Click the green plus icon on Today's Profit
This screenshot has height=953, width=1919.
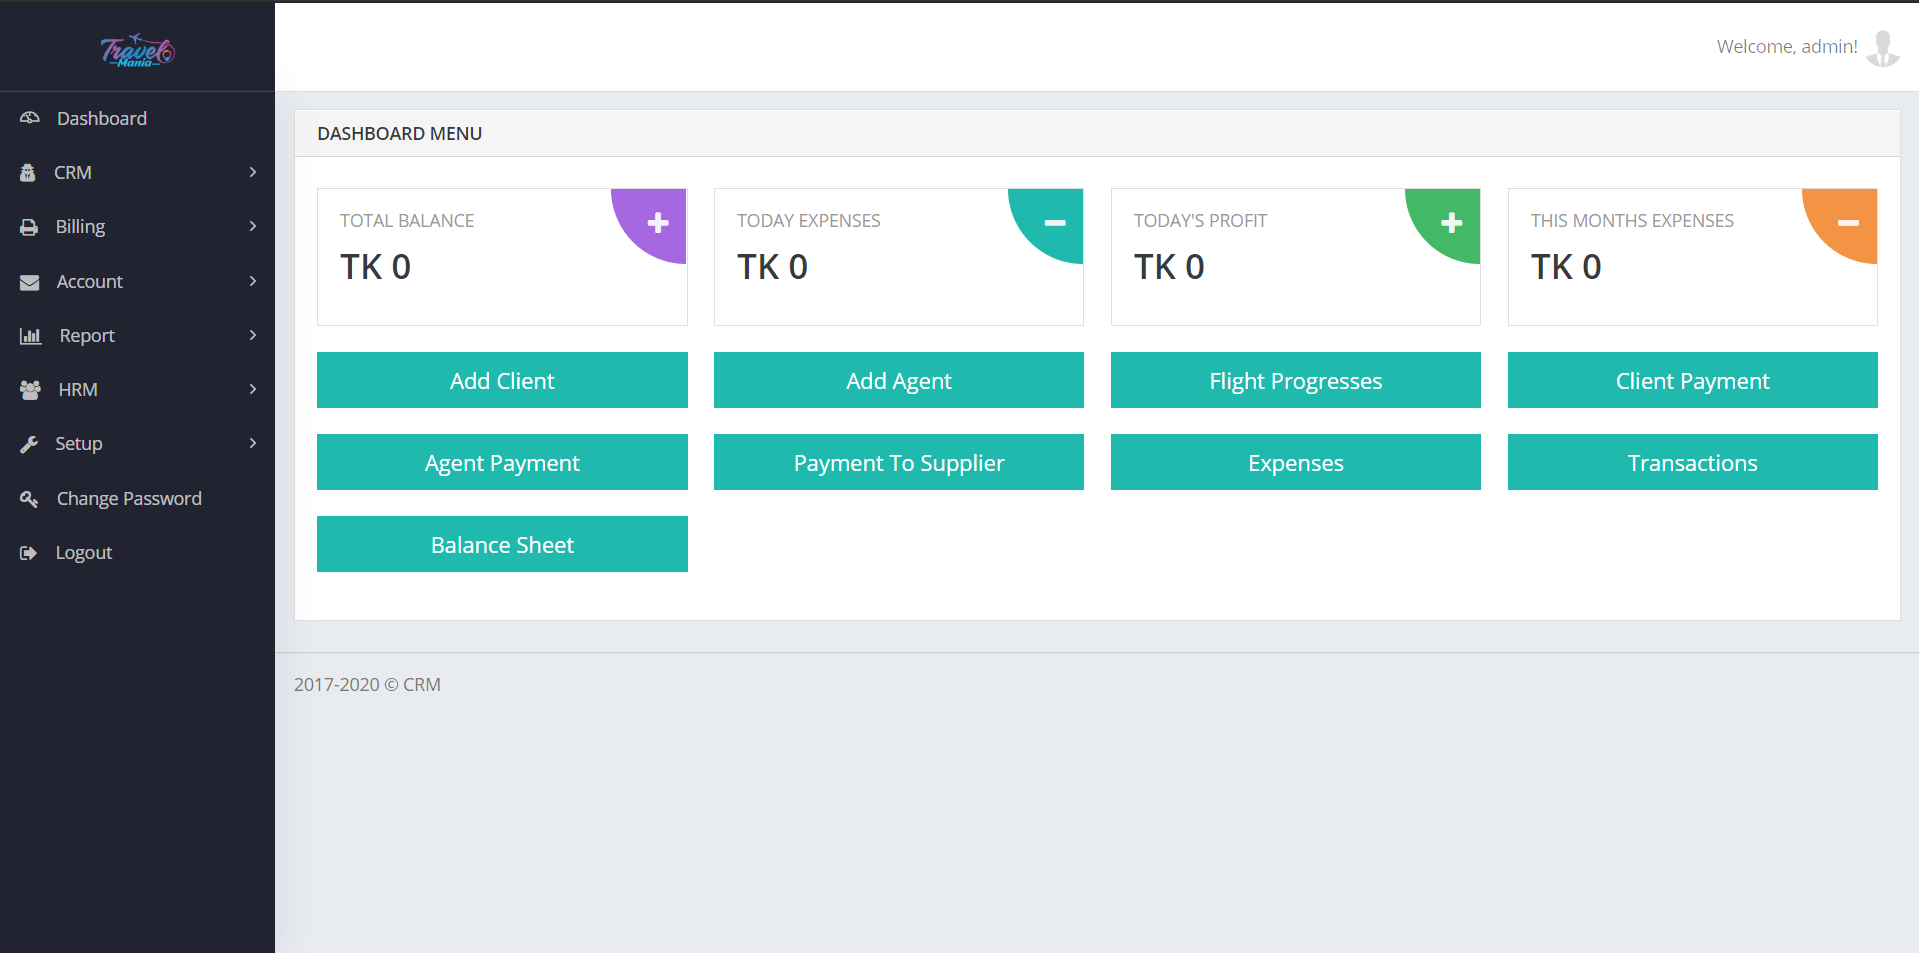[1451, 223]
